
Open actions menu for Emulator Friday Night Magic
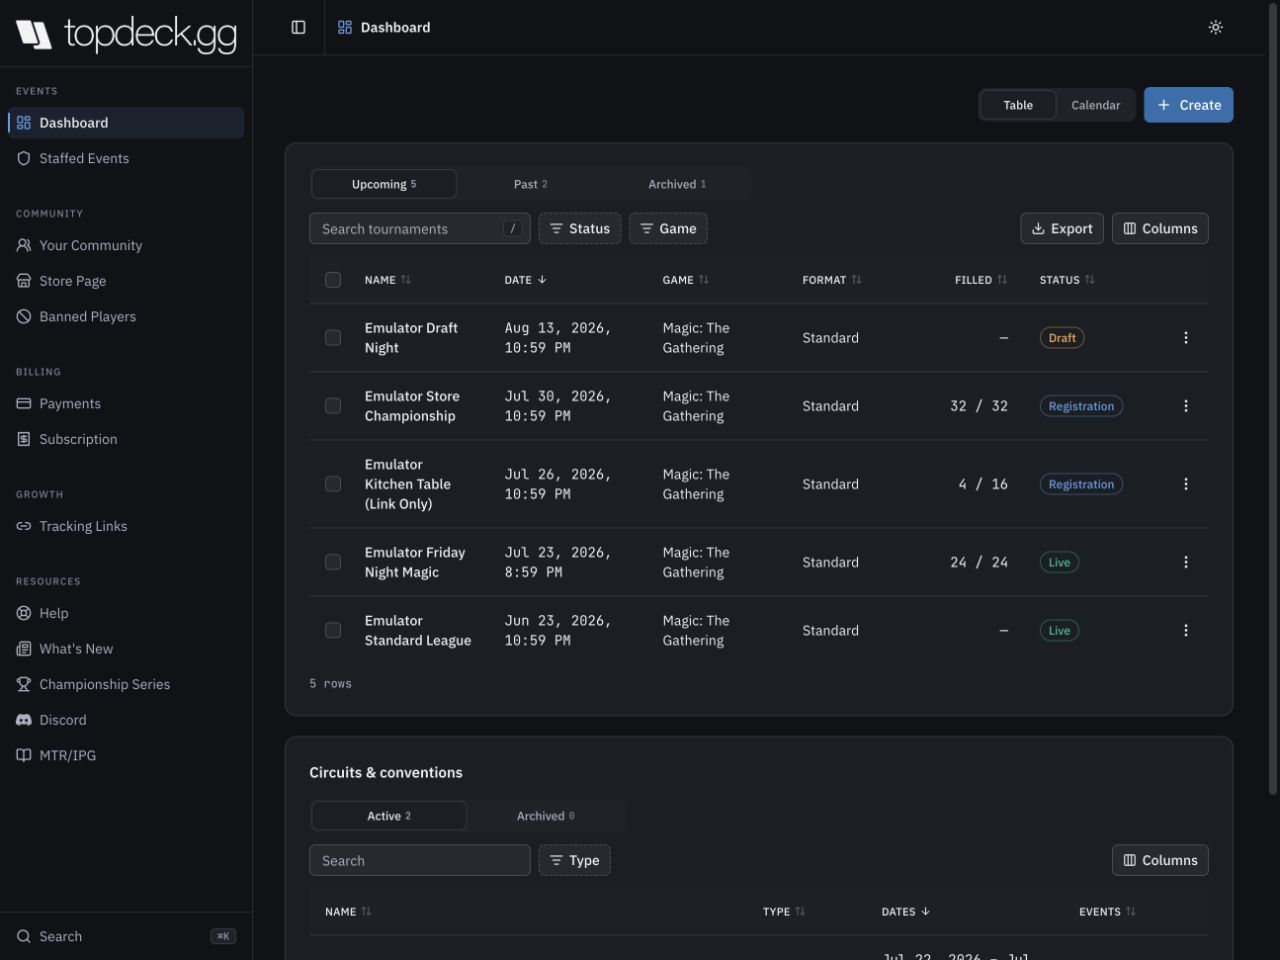1186,562
